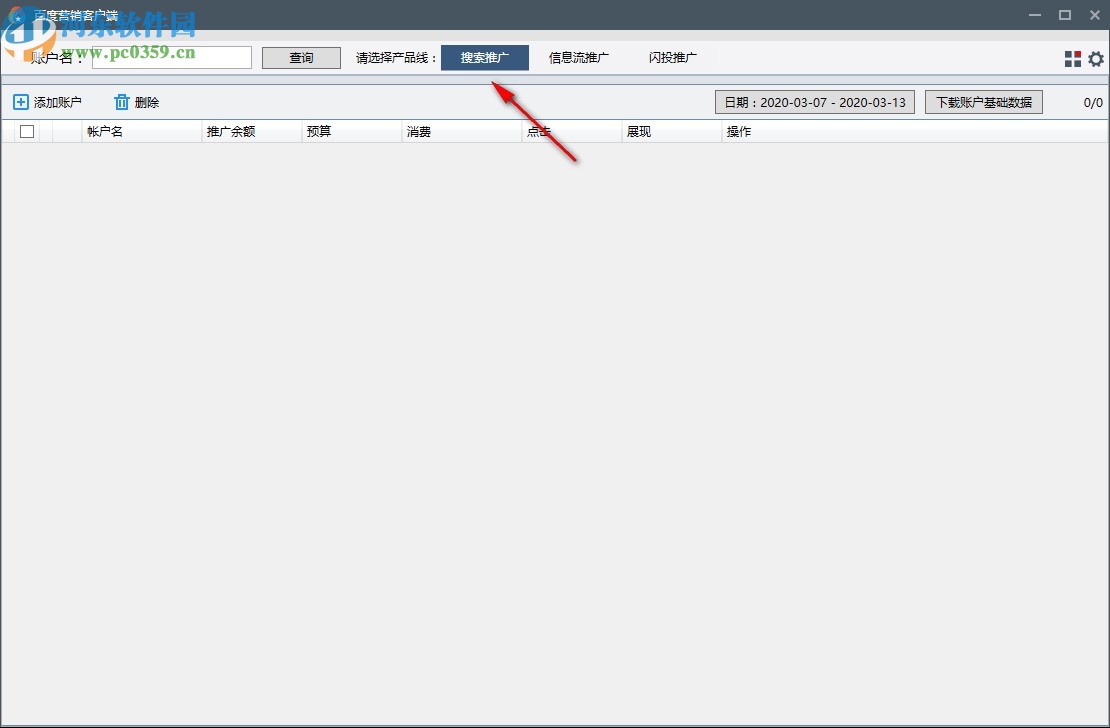
Task: Switch to the 信息流推广 tab
Action: [578, 58]
